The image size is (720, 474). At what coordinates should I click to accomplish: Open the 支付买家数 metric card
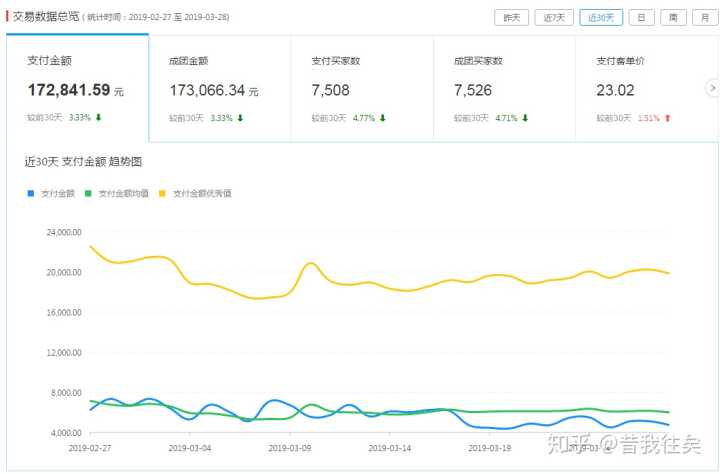tap(361, 88)
